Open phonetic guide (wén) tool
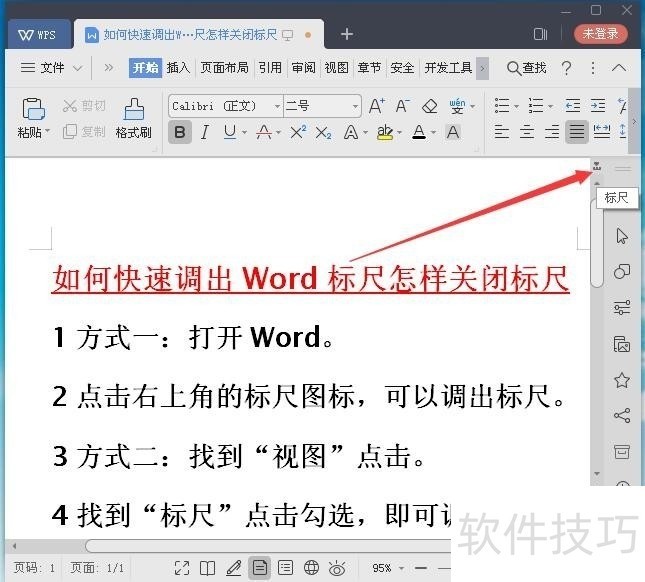The height and width of the screenshot is (582, 645). pos(457,106)
